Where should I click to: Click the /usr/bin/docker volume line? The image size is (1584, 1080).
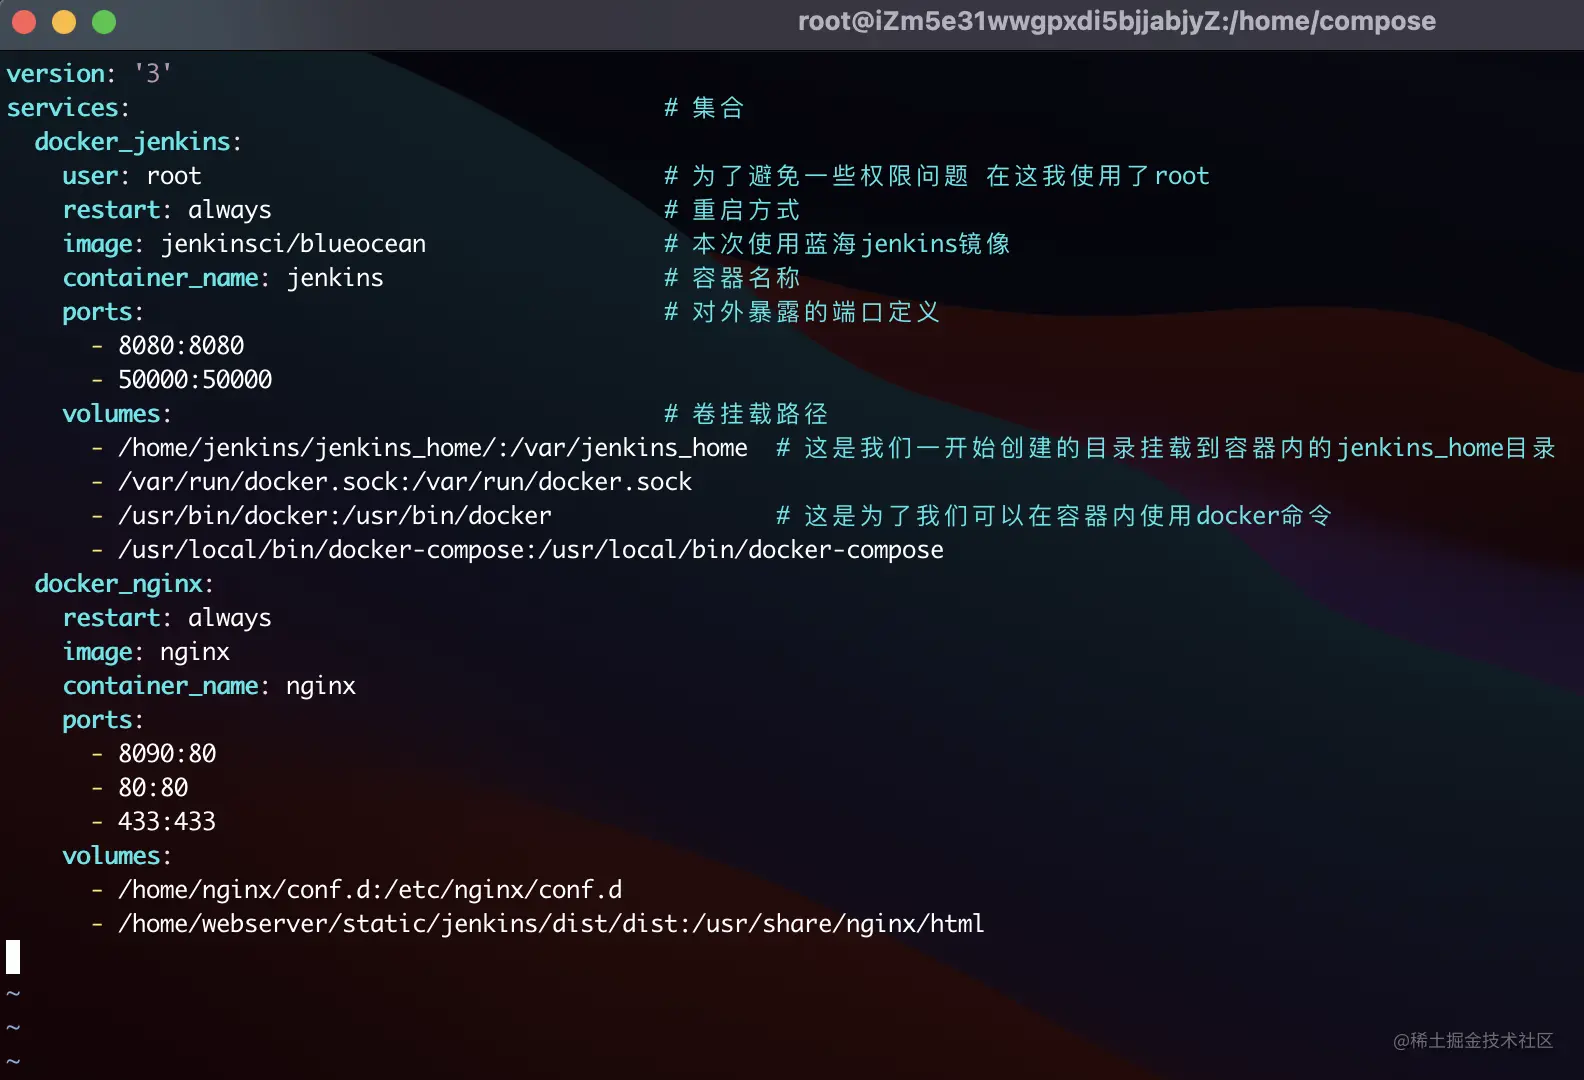335,516
